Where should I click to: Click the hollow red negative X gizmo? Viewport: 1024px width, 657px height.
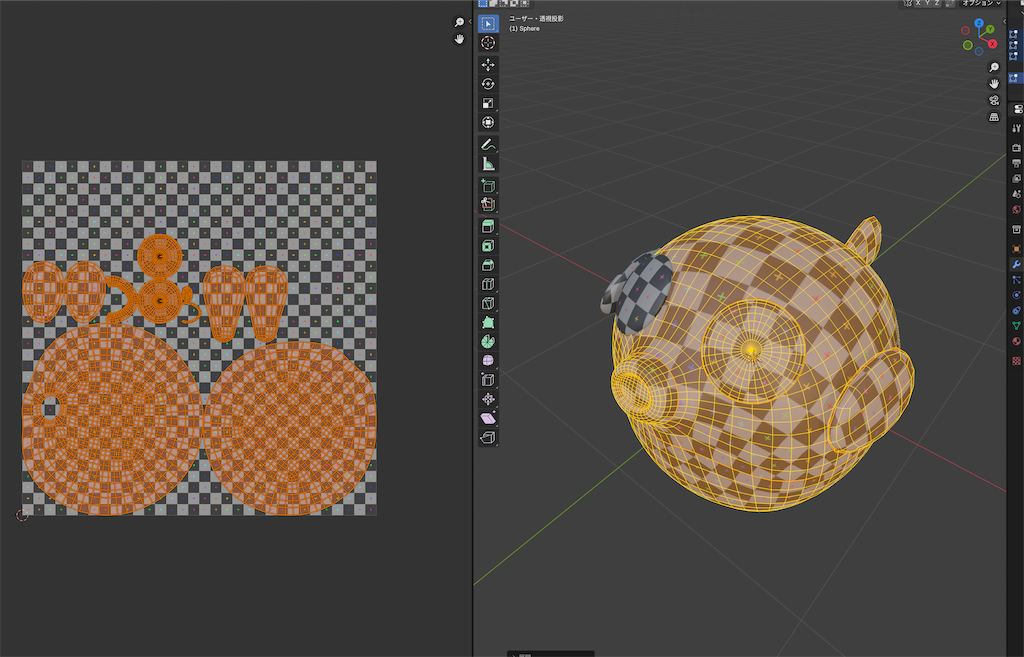click(966, 31)
